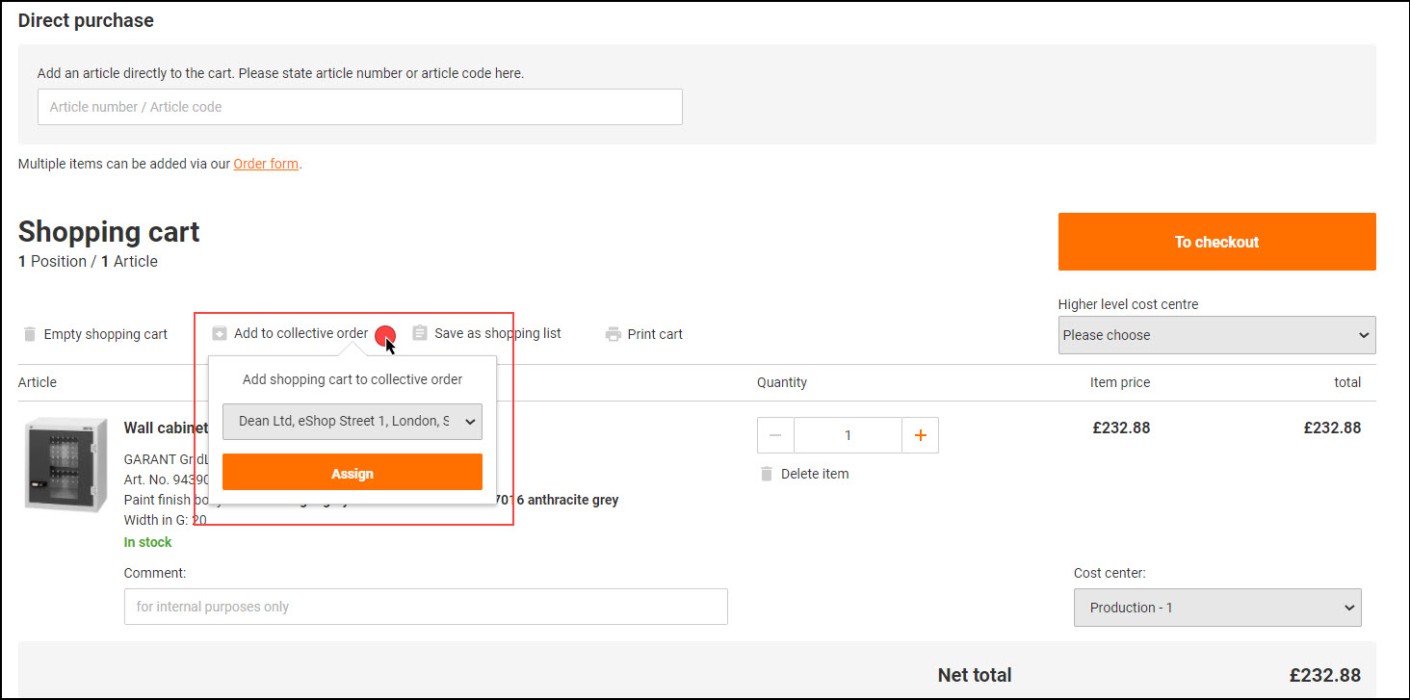Click the quantity value field
The width and height of the screenshot is (1410, 700).
[848, 435]
